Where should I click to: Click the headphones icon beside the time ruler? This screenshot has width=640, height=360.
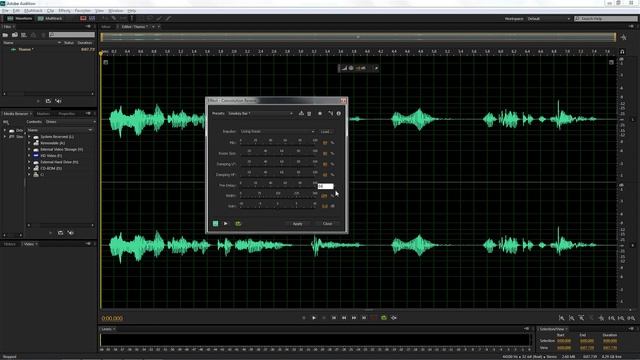pos(622,52)
